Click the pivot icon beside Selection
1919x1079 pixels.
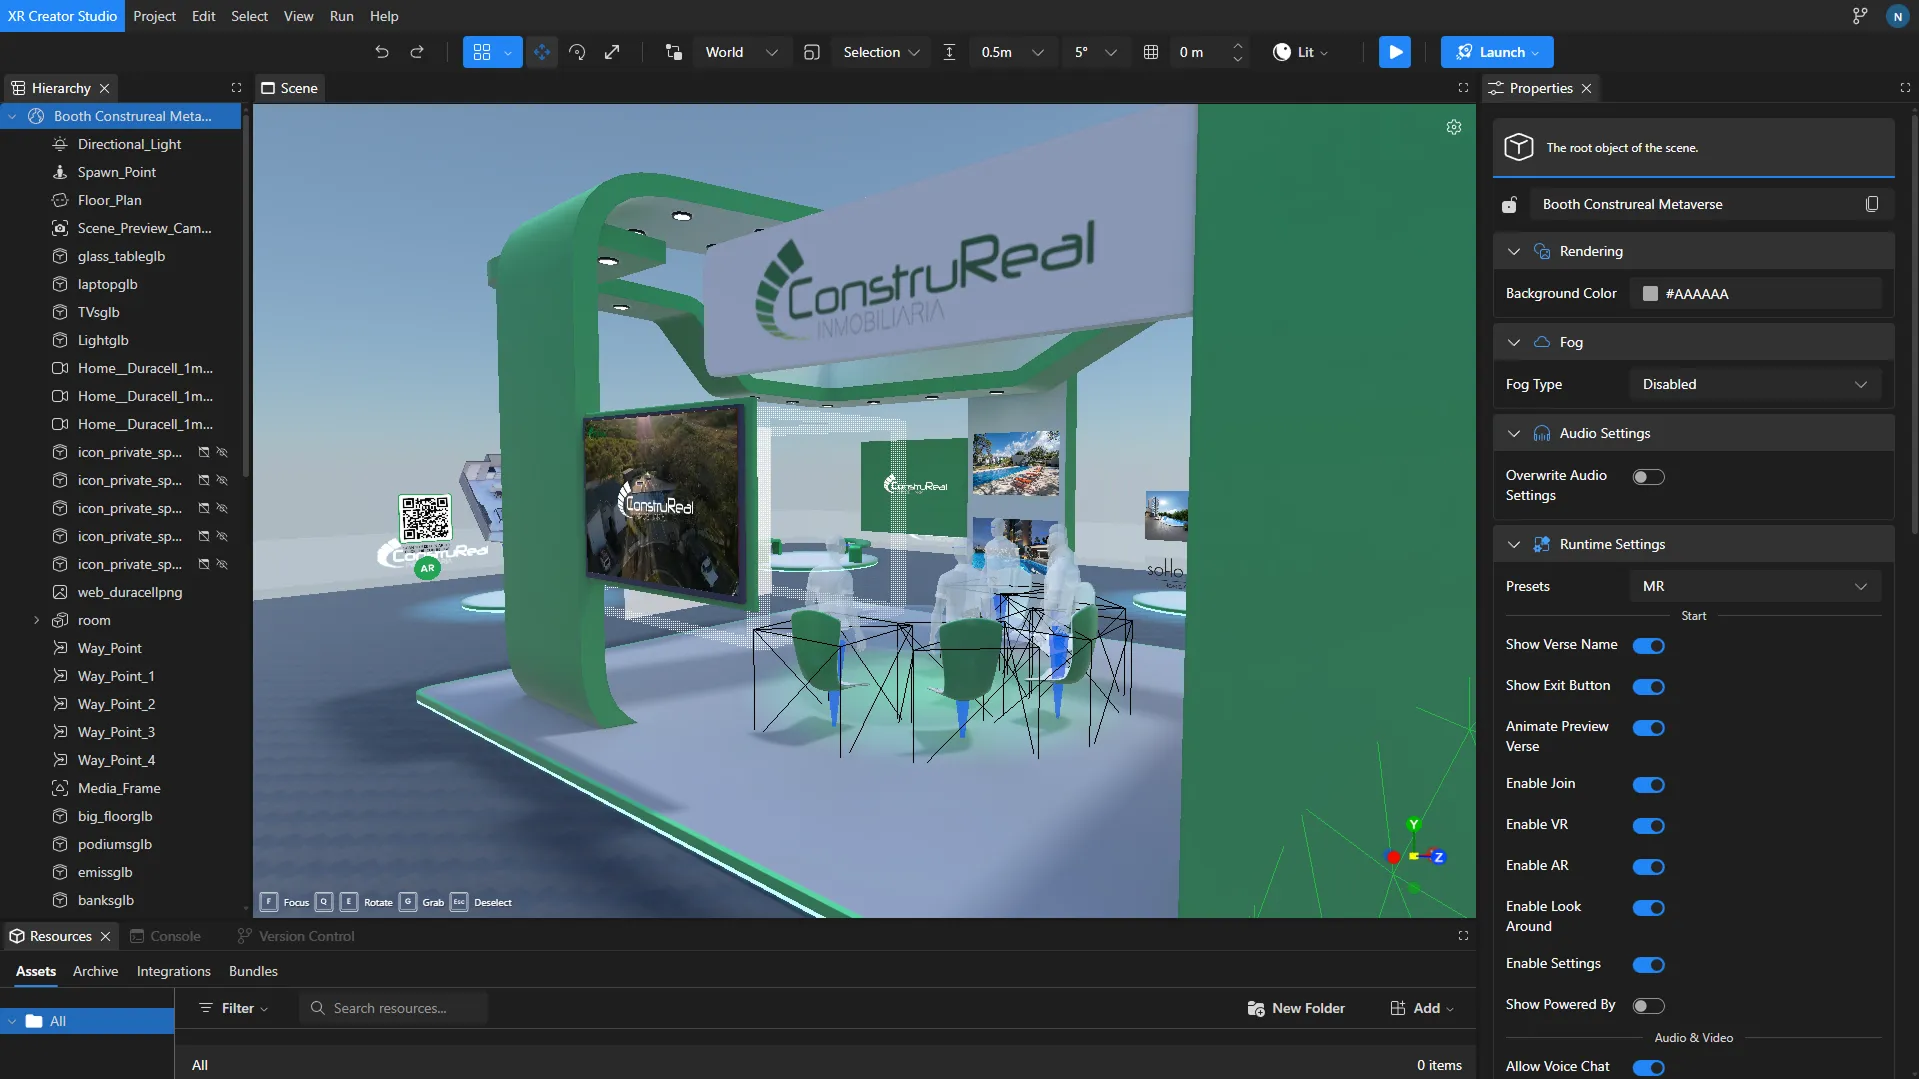812,52
